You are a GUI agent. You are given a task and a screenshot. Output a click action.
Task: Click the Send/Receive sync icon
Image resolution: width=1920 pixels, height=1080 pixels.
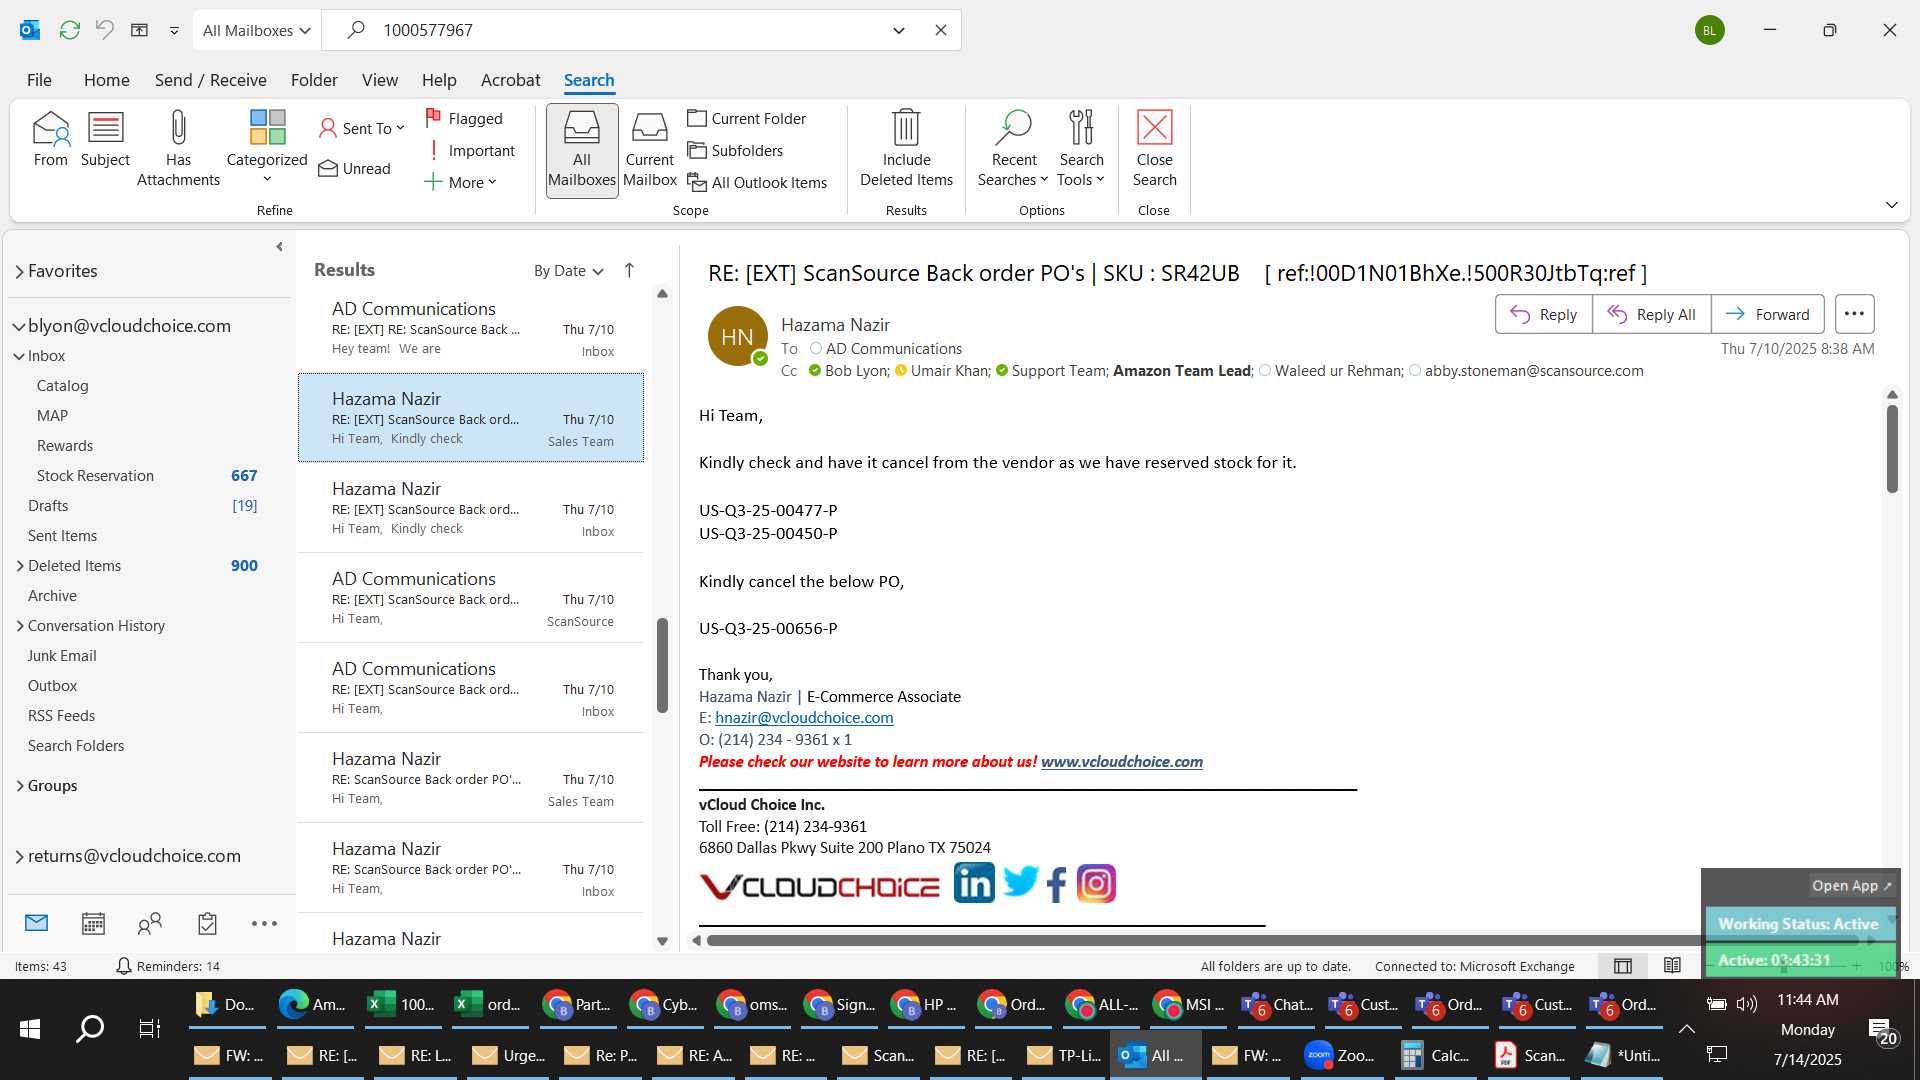(69, 30)
